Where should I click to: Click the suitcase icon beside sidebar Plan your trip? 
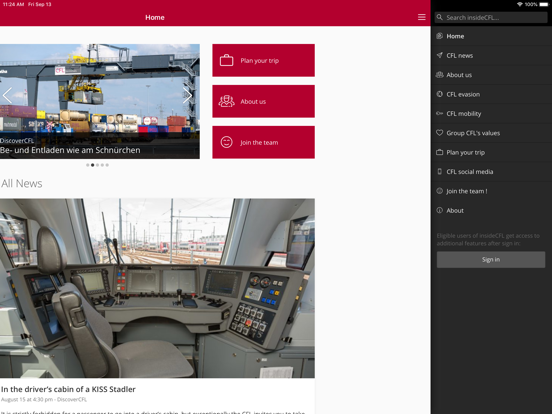point(439,152)
